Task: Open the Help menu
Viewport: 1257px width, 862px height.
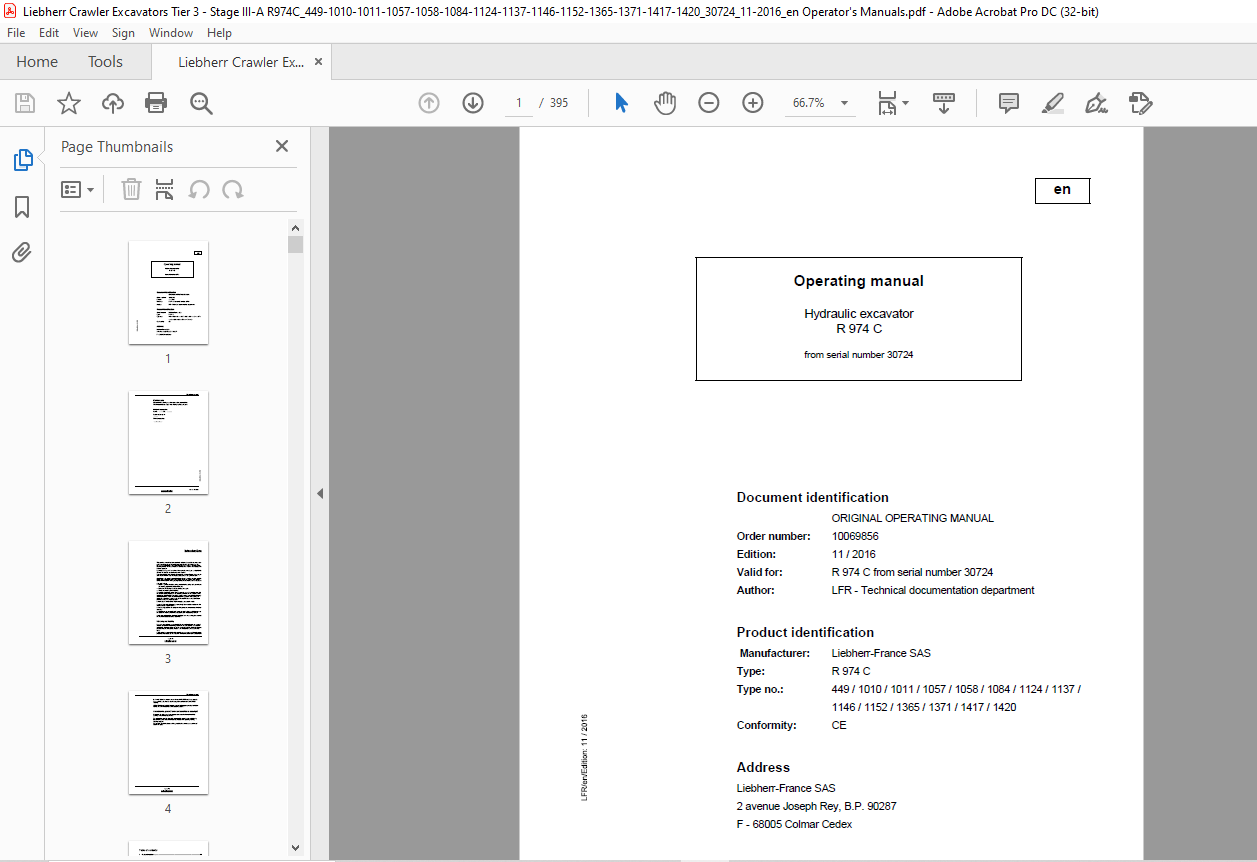Action: click(219, 33)
